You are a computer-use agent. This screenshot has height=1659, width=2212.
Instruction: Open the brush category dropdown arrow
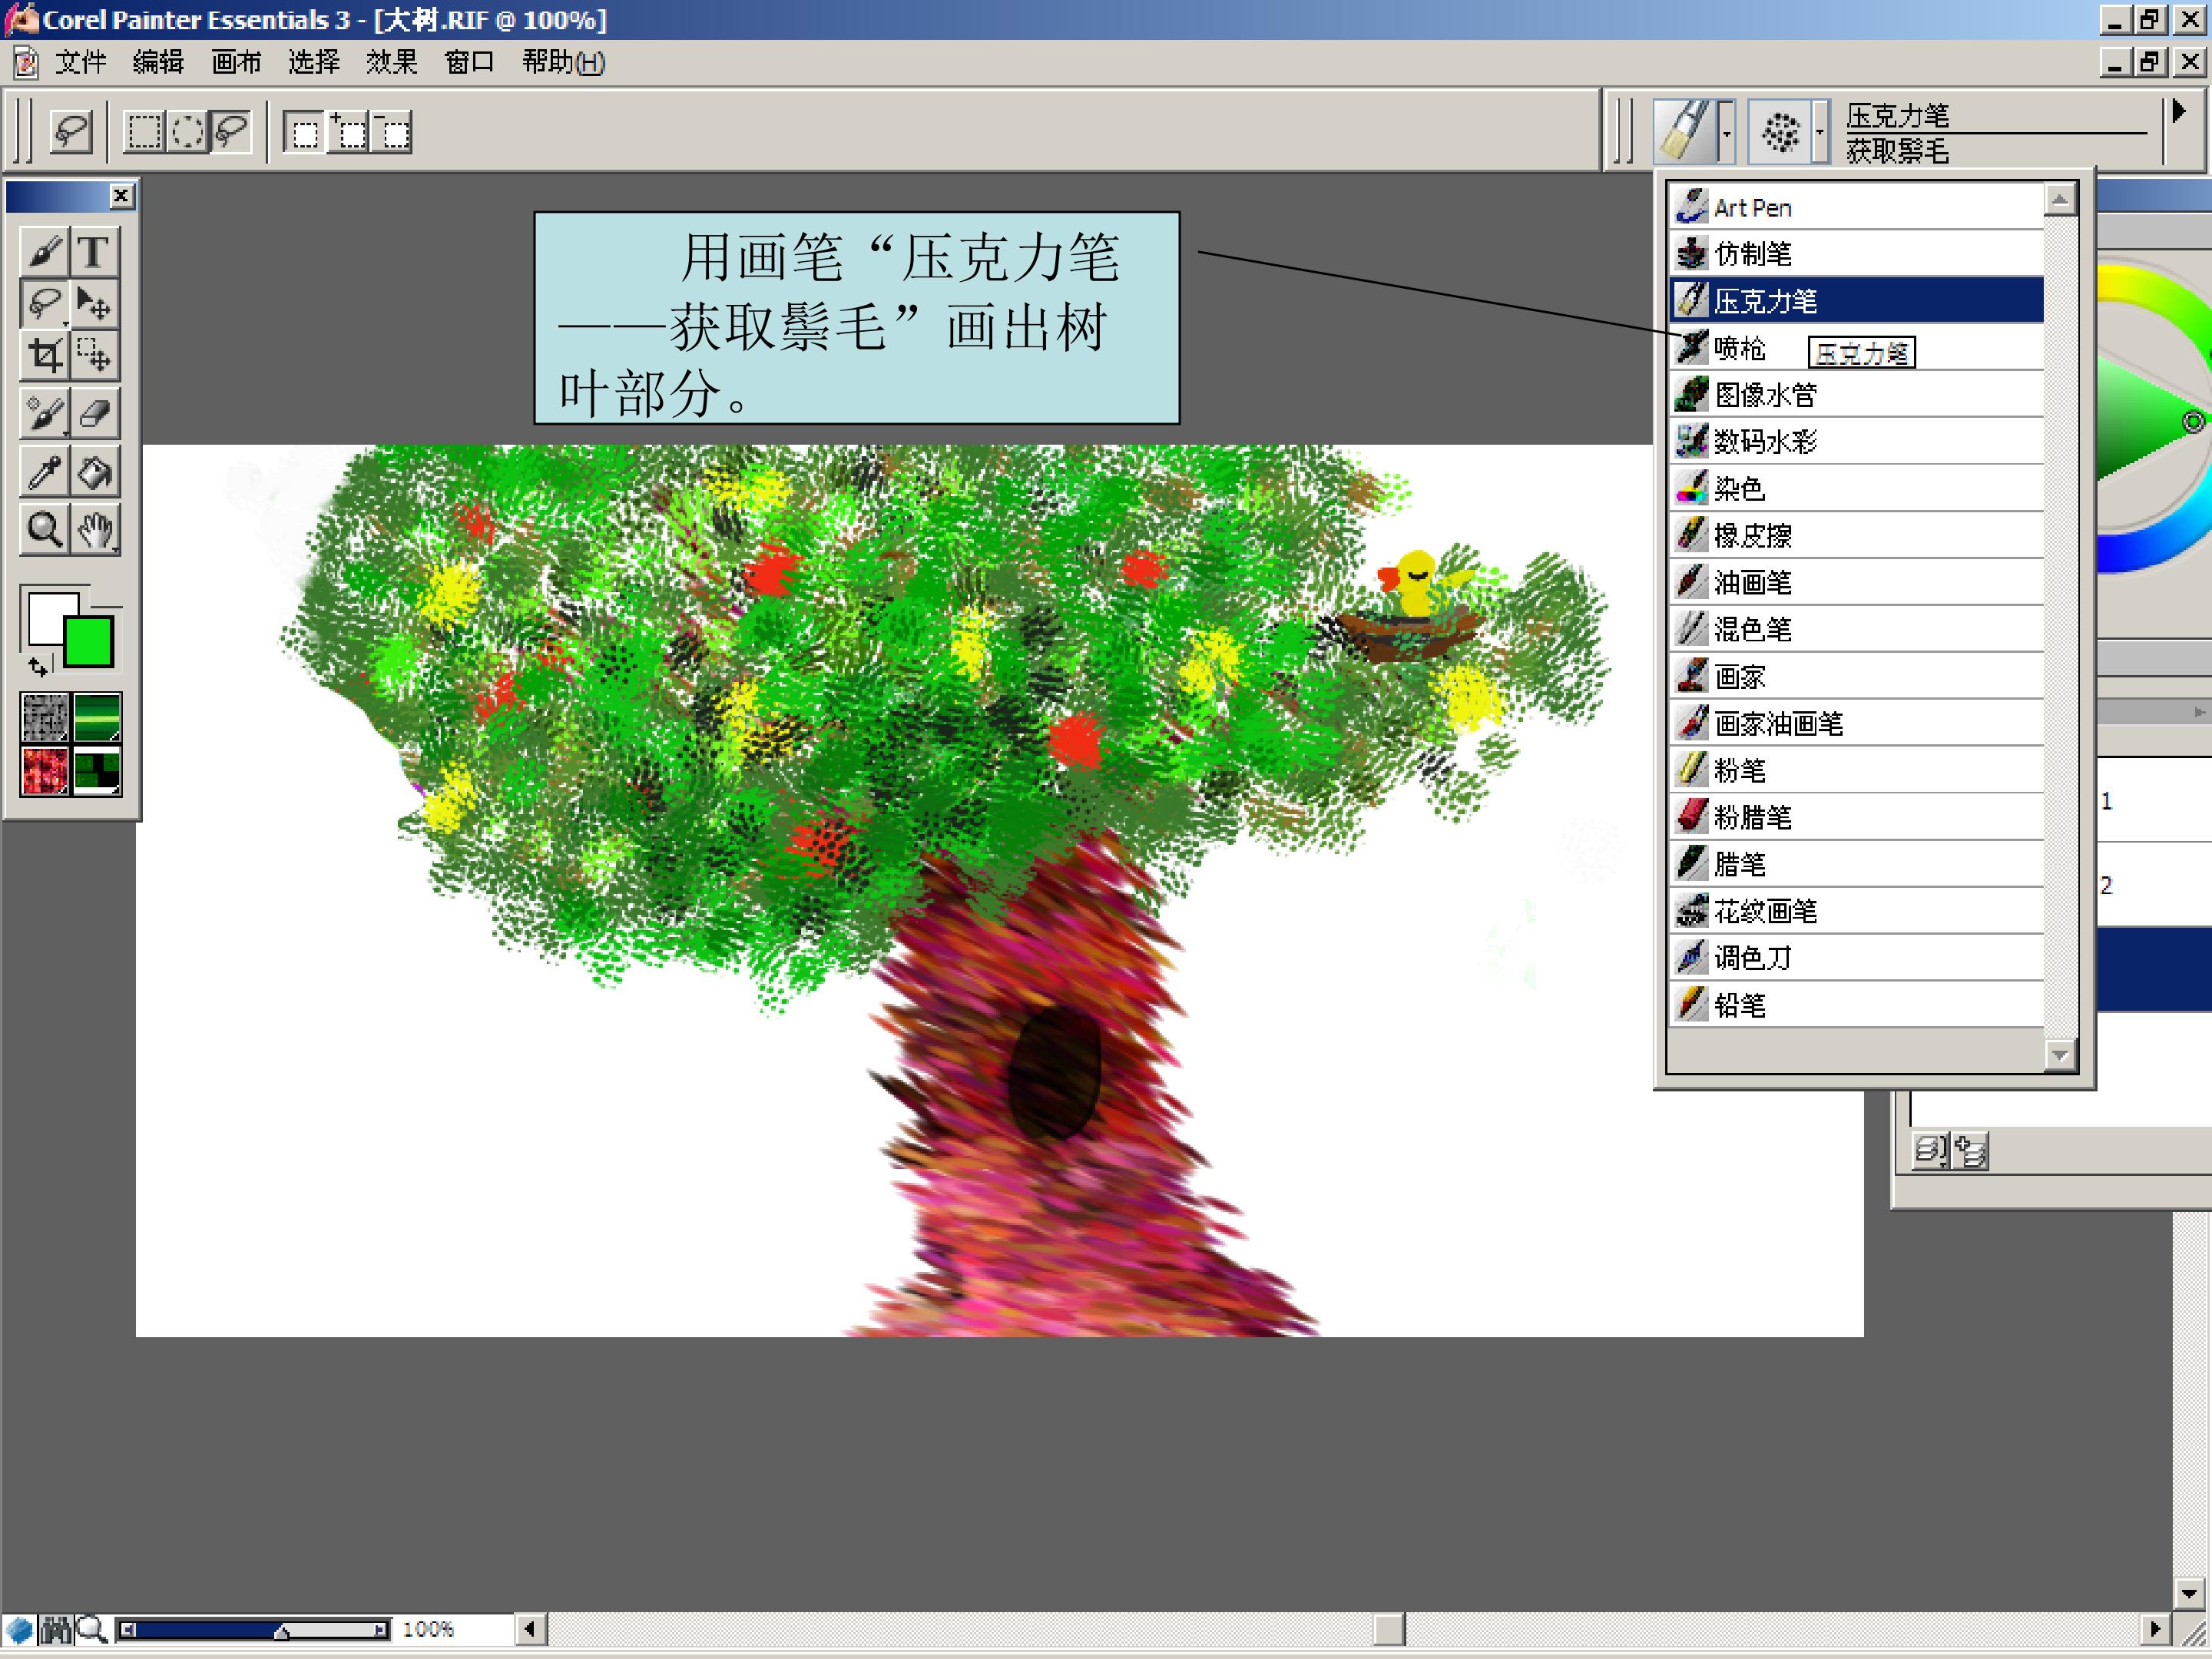point(1727,131)
